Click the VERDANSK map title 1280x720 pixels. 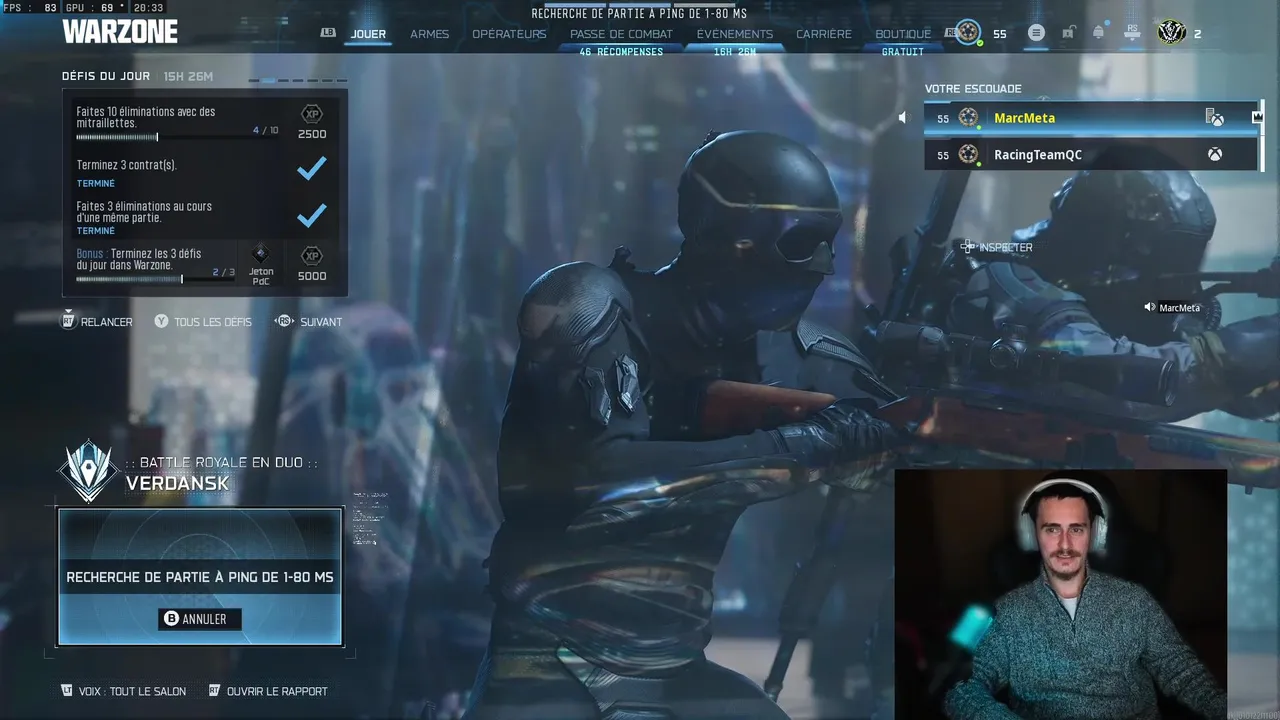pyautogui.click(x=177, y=484)
